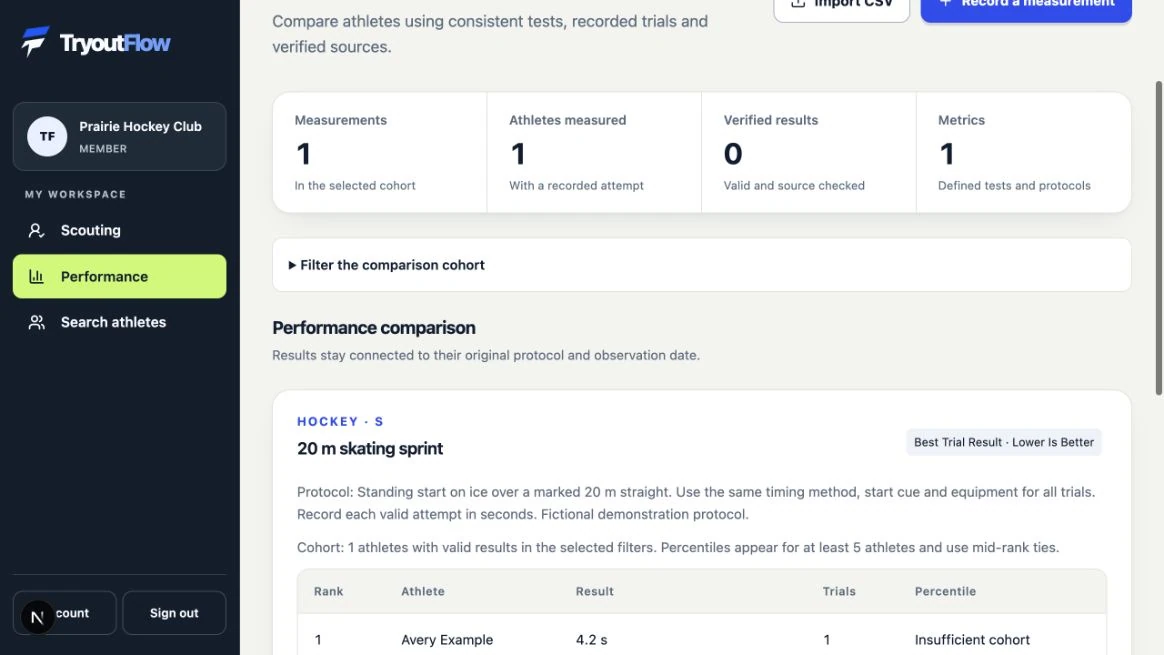Click the Percentile column header
The height and width of the screenshot is (655, 1164).
pos(945,591)
